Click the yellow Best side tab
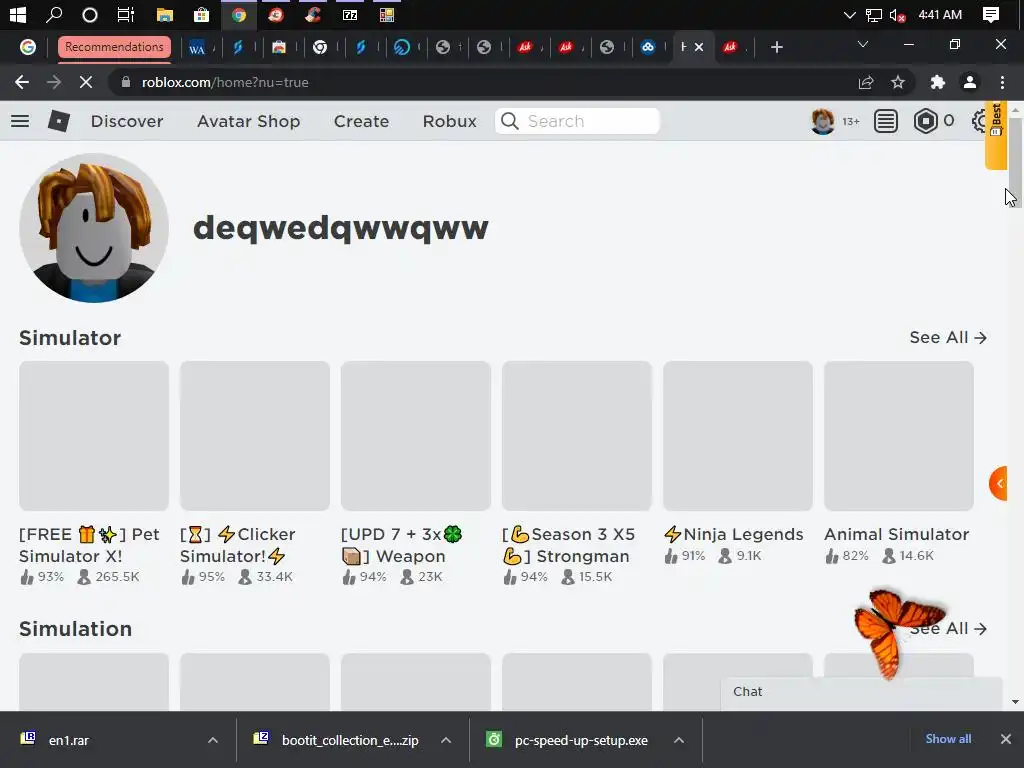1024x768 pixels. [996, 135]
